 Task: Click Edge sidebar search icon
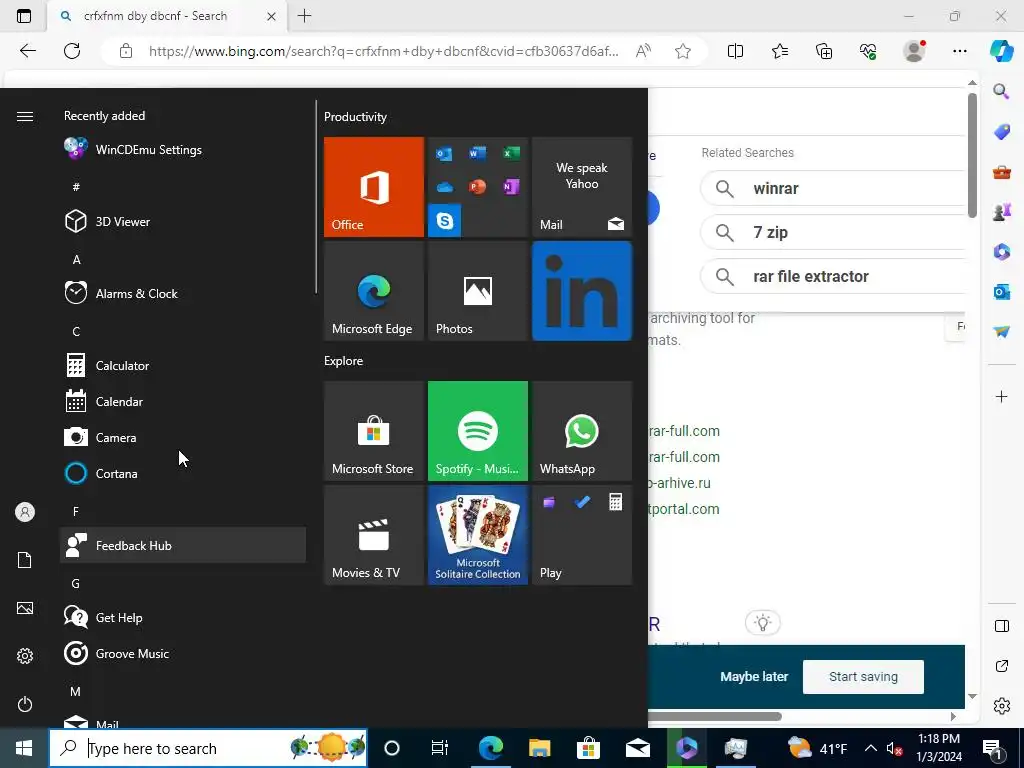click(1001, 91)
